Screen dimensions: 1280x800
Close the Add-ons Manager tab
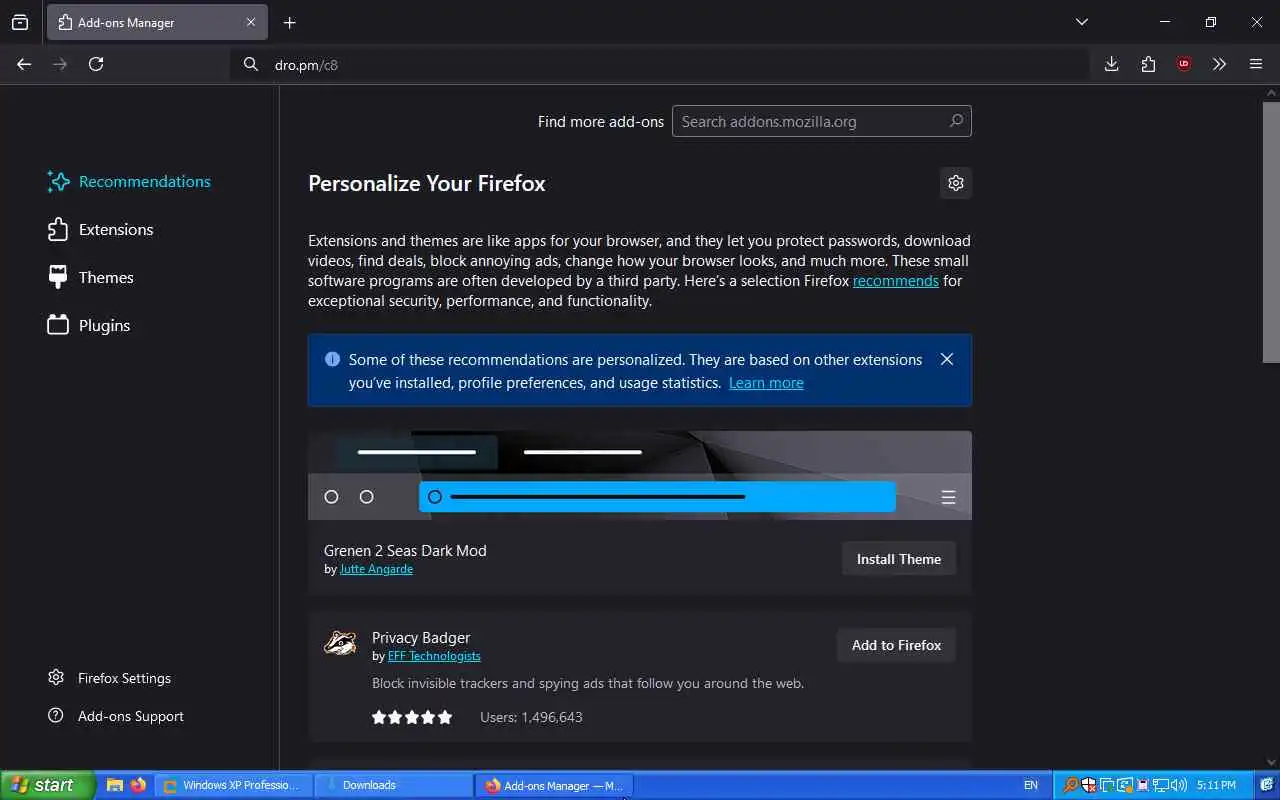pyautogui.click(x=251, y=22)
